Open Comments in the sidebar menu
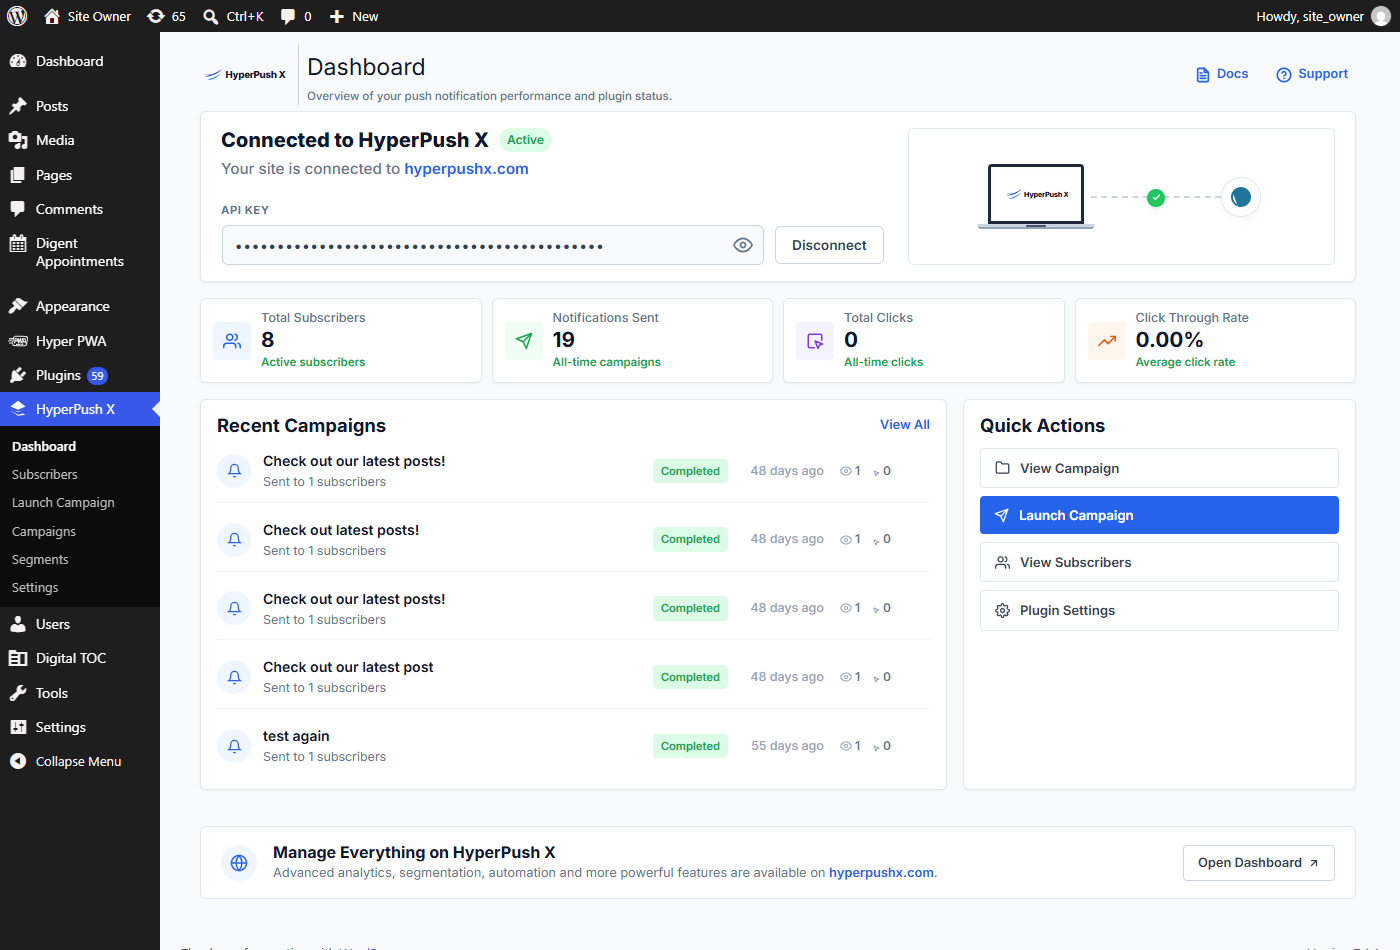This screenshot has height=950, width=1400. click(x=80, y=209)
